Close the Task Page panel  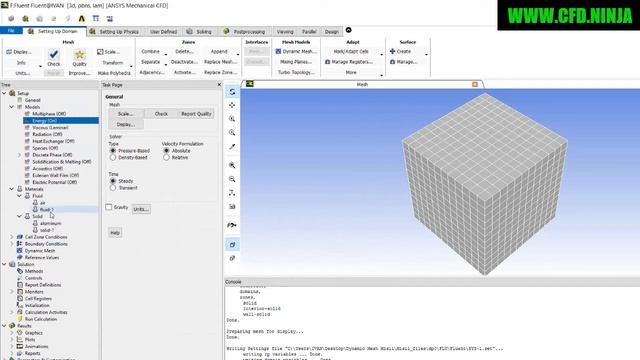(x=219, y=84)
